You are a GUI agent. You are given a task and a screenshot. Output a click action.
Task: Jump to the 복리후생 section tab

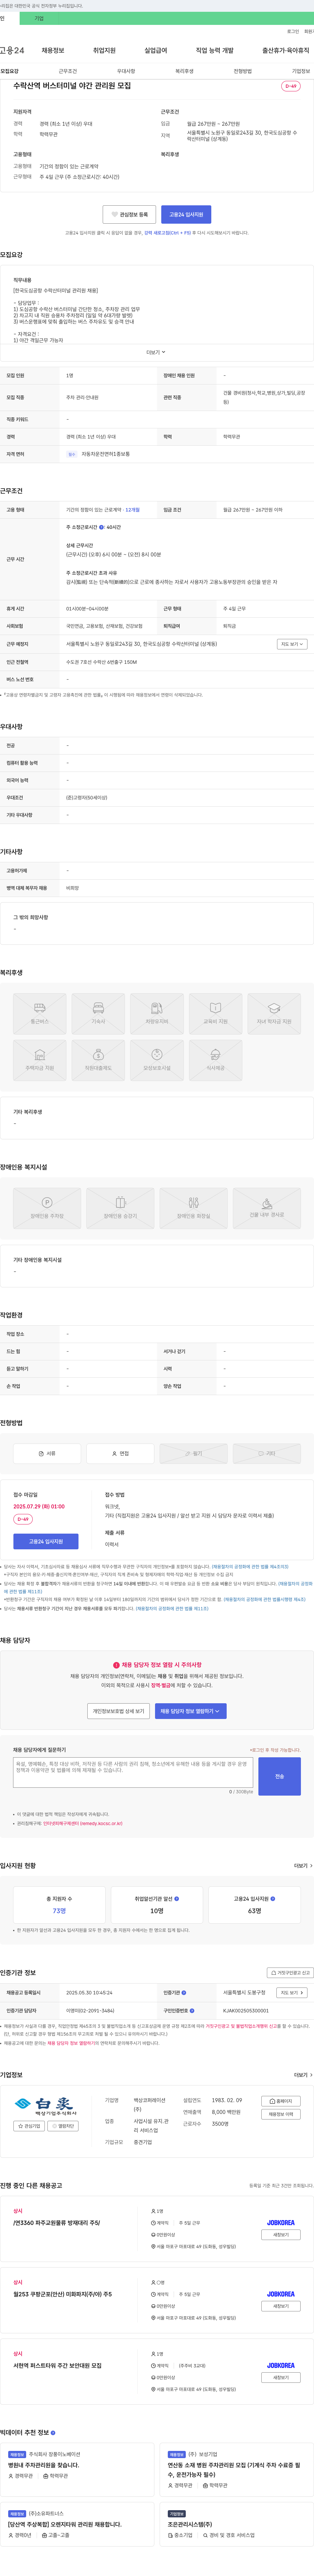(x=184, y=71)
